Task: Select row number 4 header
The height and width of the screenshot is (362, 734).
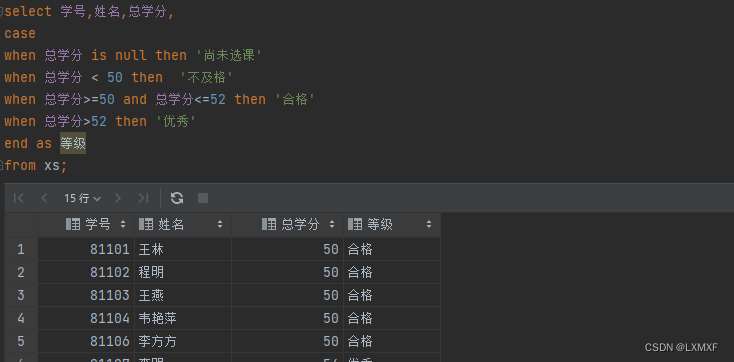Action: (21, 318)
